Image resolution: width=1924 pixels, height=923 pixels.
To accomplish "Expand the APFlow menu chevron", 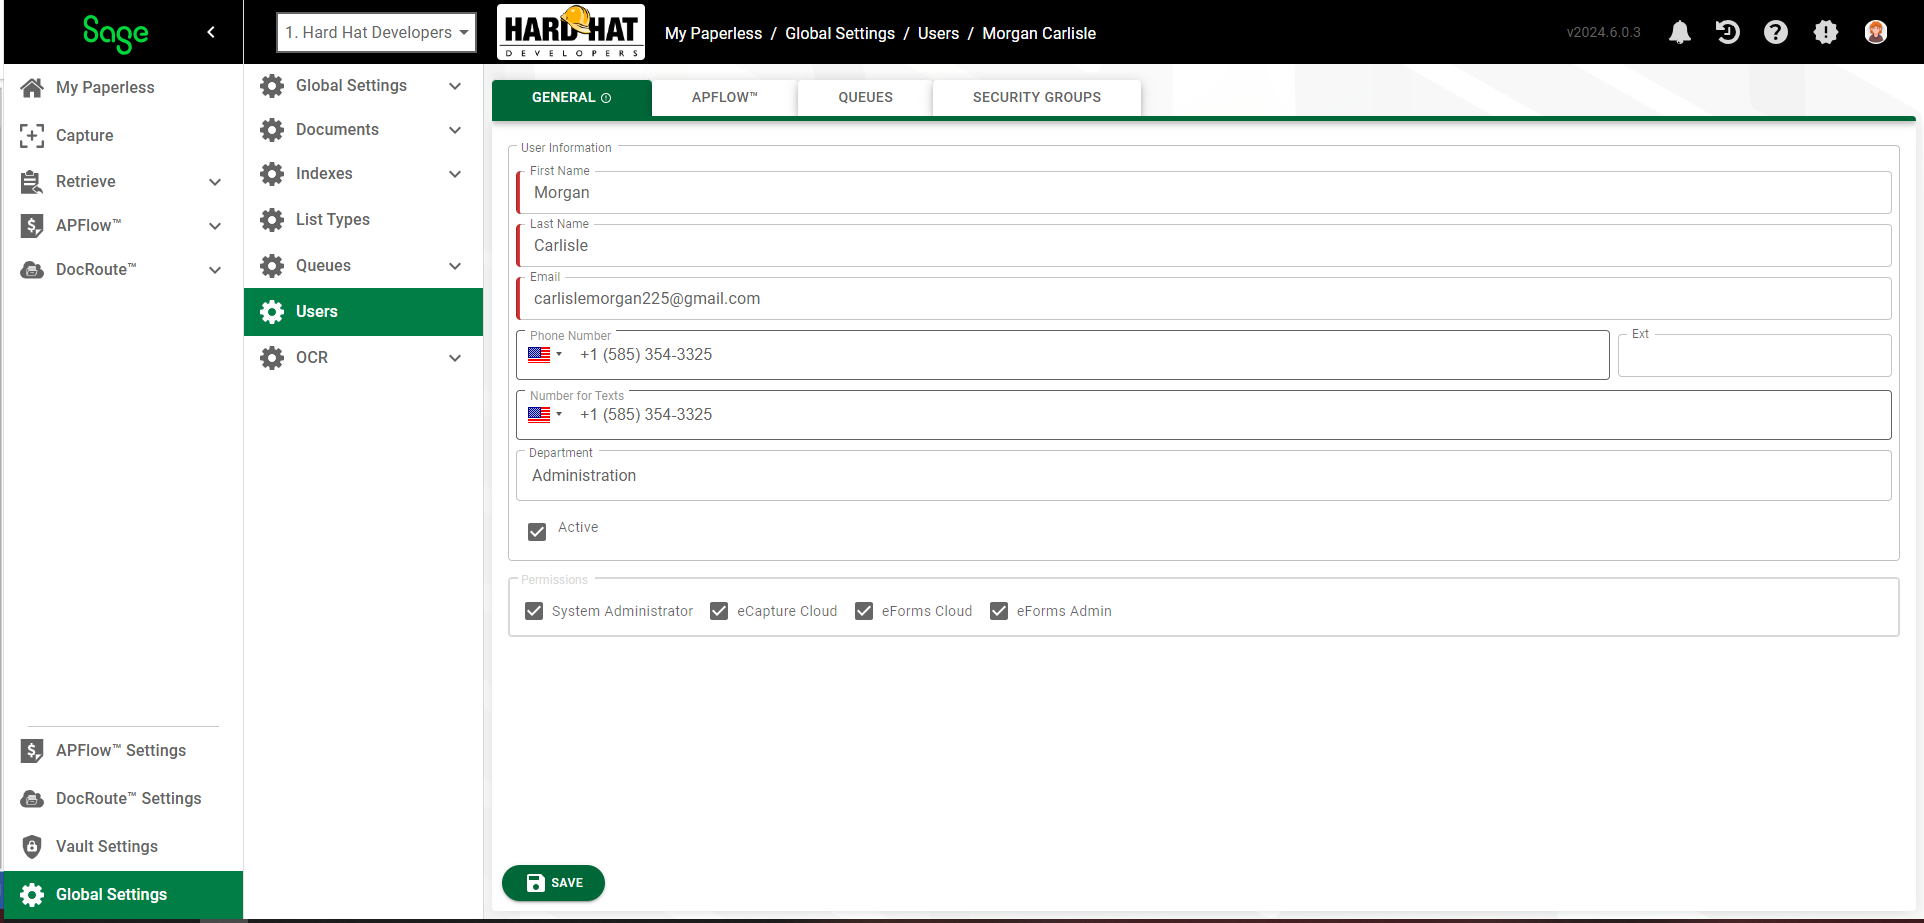I will point(215,226).
